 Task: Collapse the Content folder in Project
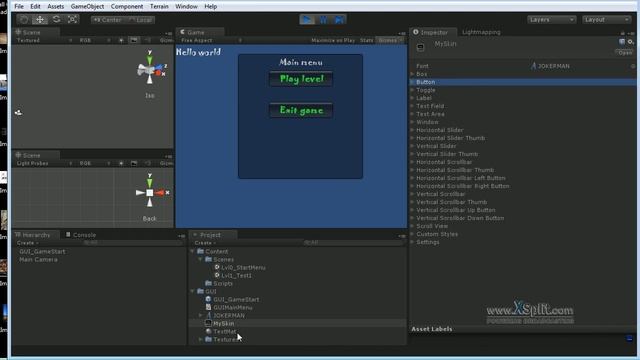[192, 251]
